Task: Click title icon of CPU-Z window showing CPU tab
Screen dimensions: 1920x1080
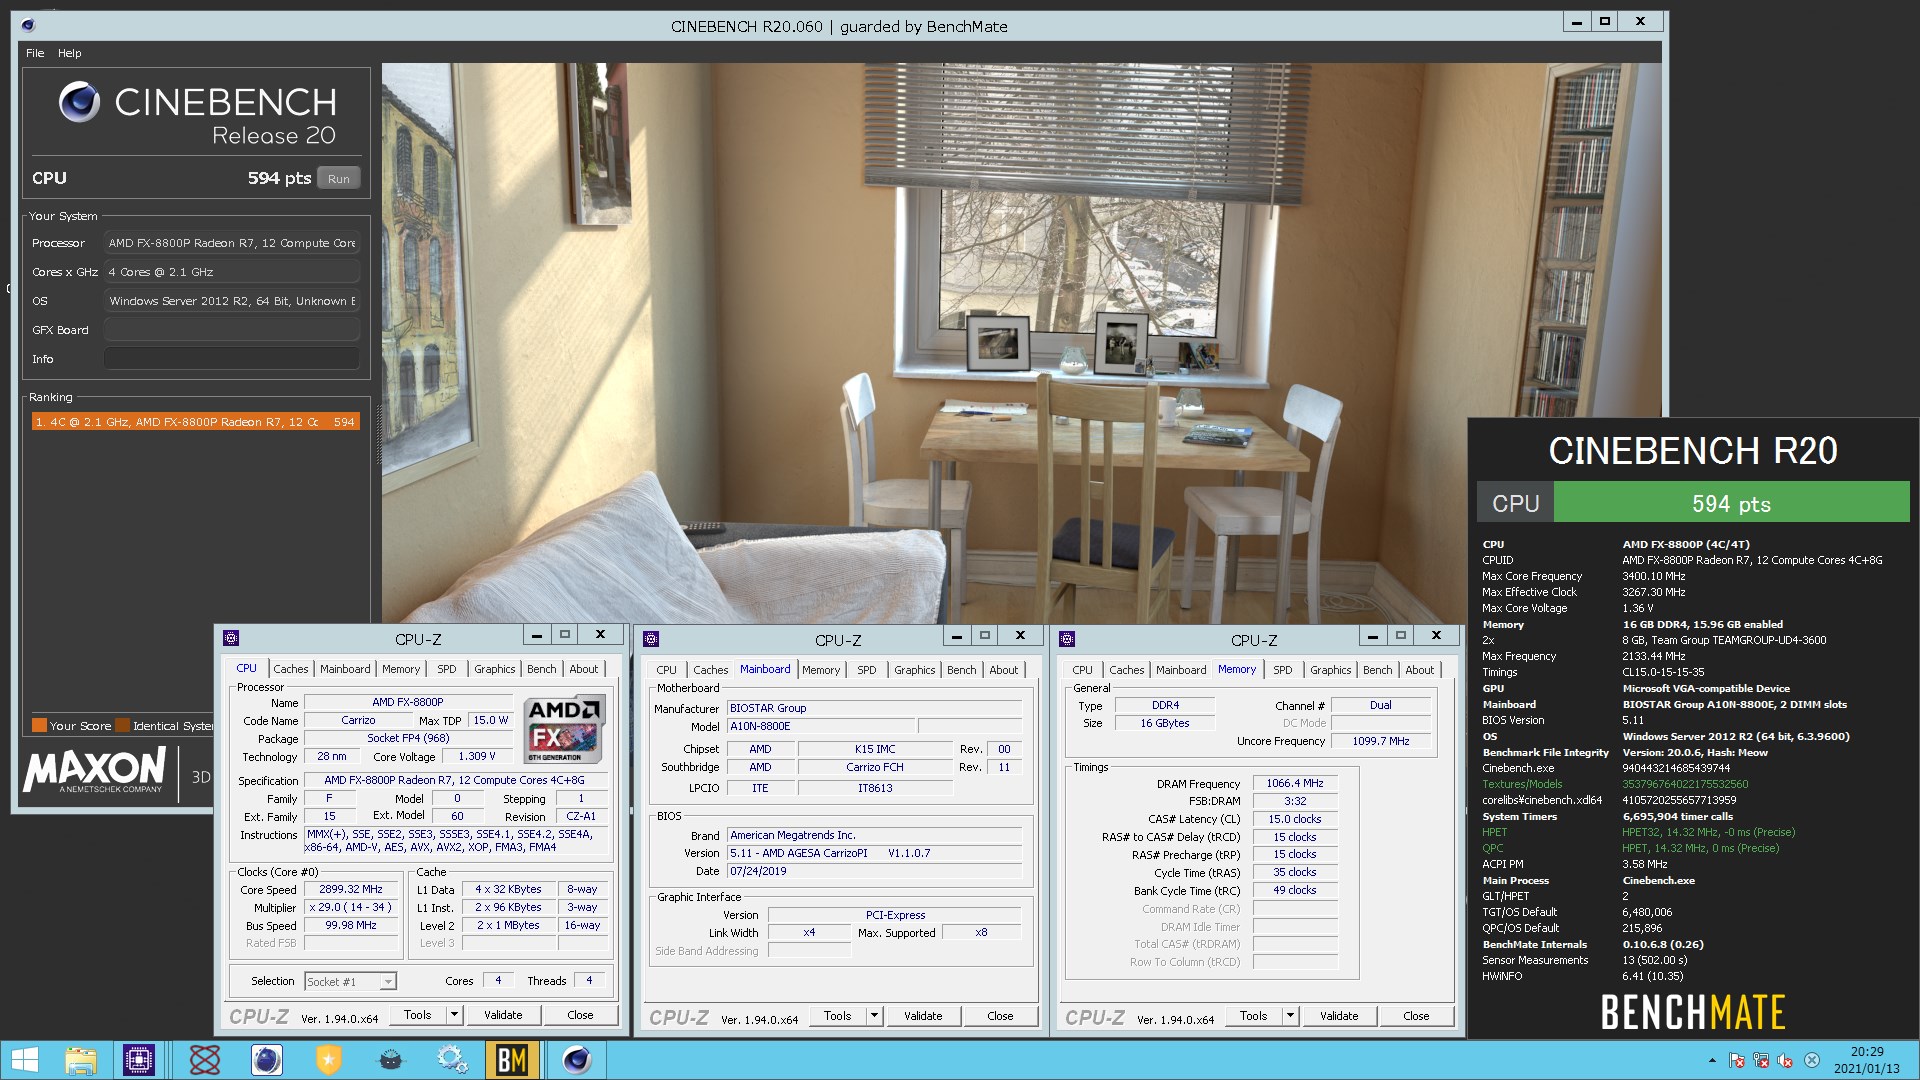Action: pos(231,637)
